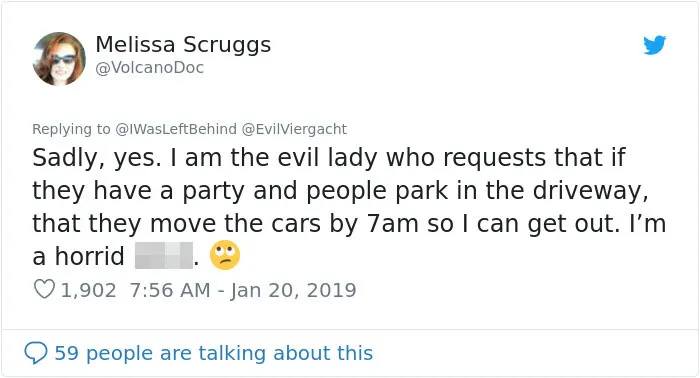
Task: Open Melissa Scruggs profile picture
Action: [x=59, y=58]
